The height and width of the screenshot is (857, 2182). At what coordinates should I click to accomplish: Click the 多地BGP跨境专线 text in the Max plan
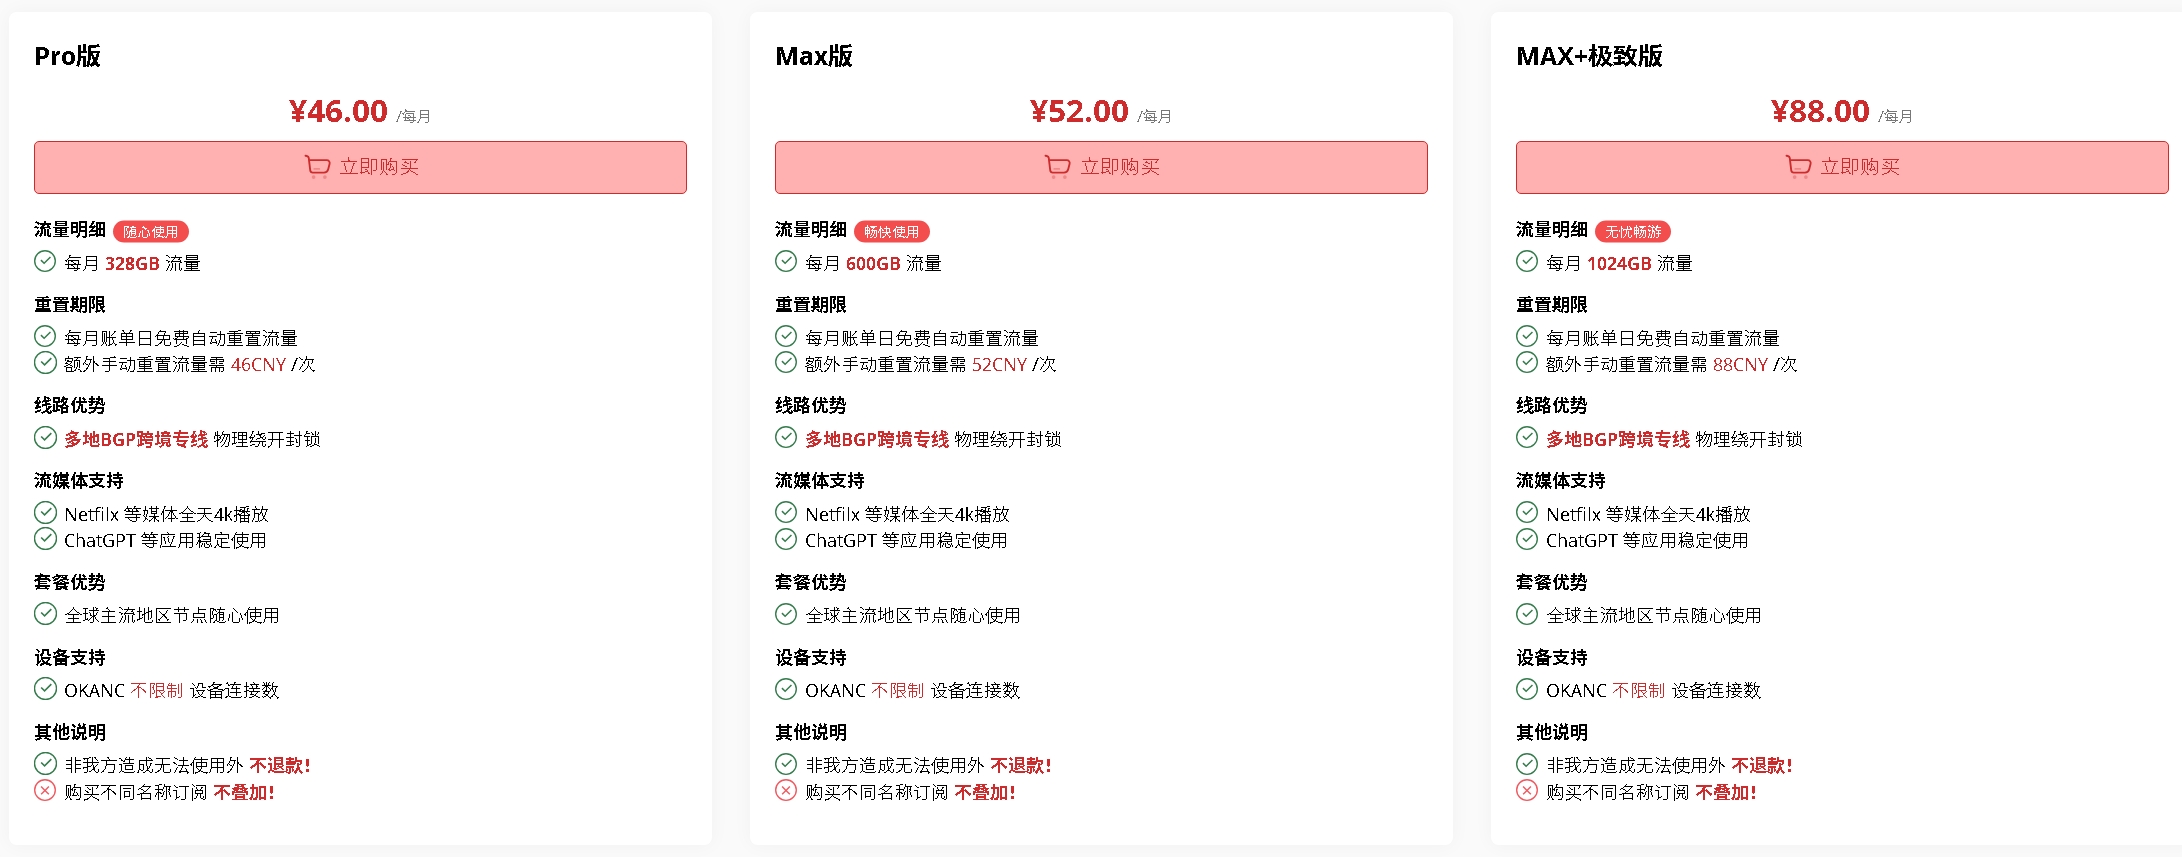(877, 439)
